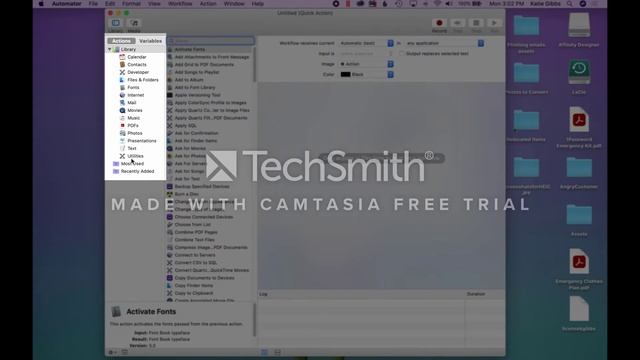The height and width of the screenshot is (360, 640).
Task: Open the View menu in menu bar
Action: pyautogui.click(x=154, y=4)
